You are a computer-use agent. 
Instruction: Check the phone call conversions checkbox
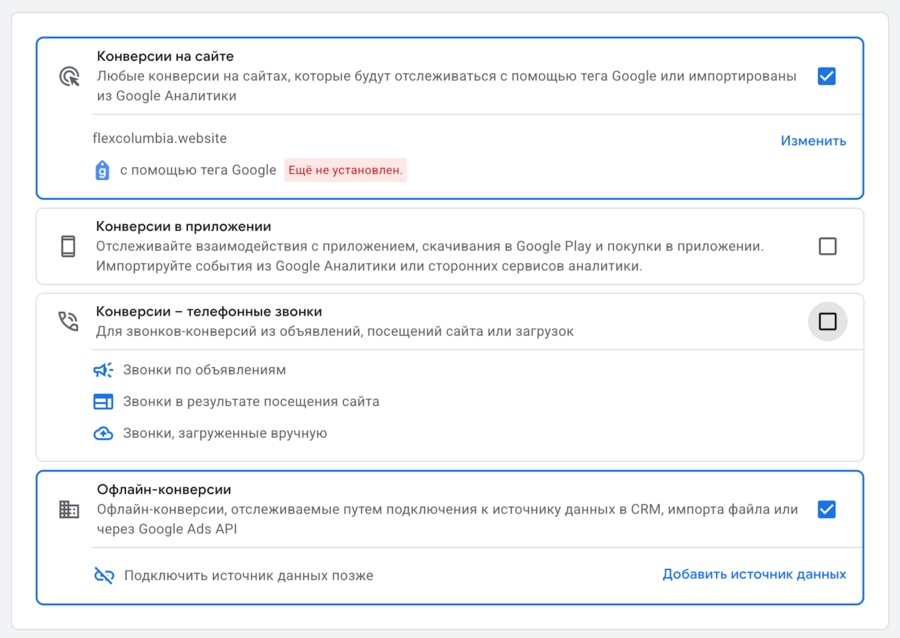pos(827,320)
